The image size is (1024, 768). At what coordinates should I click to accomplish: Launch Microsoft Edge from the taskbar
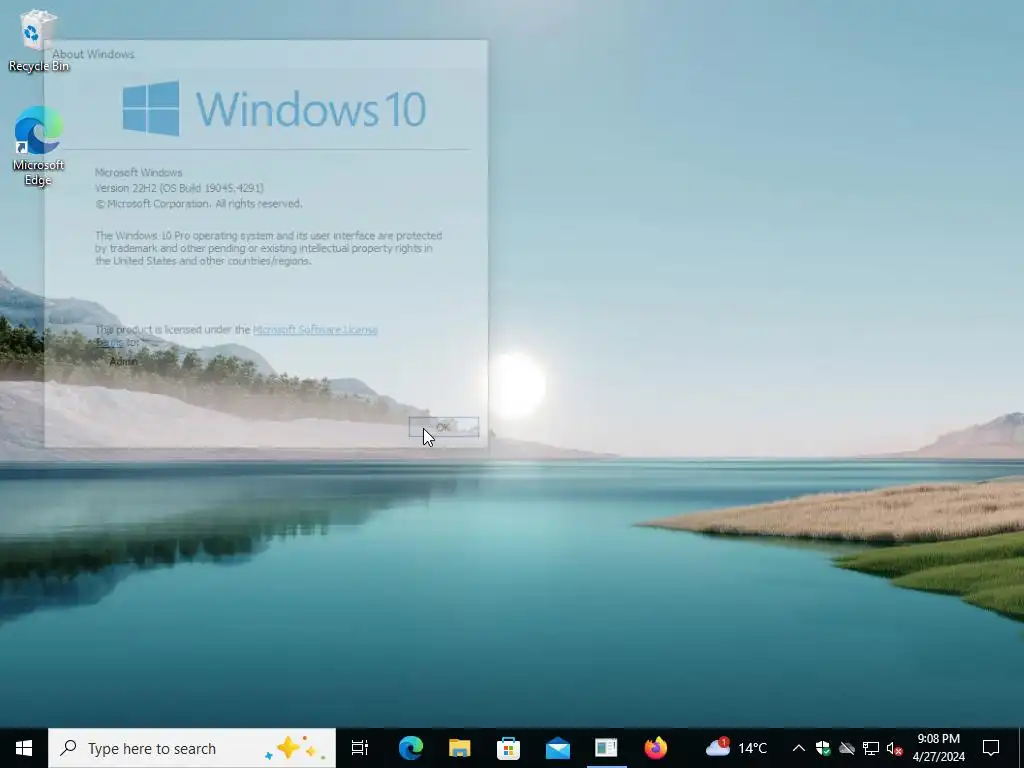tap(411, 748)
